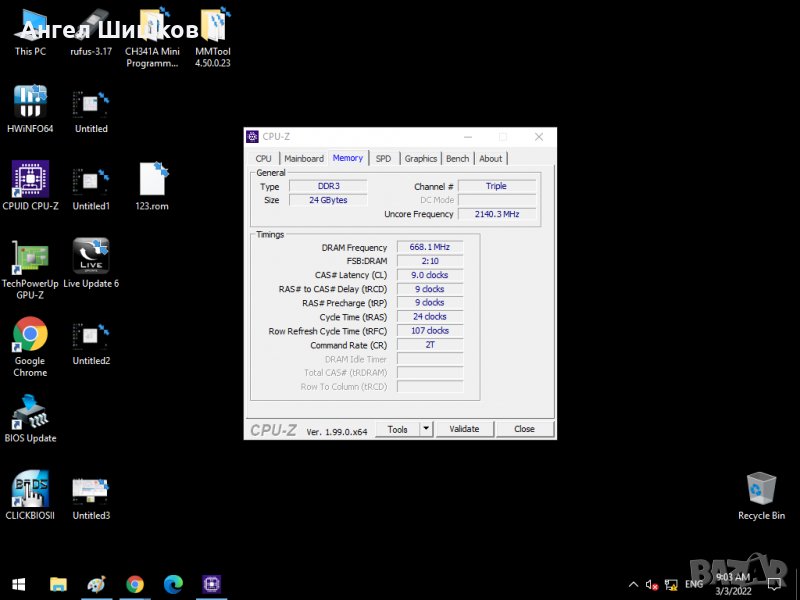The width and height of the screenshot is (800, 600).
Task: Open the 123.rom file
Action: (x=152, y=181)
